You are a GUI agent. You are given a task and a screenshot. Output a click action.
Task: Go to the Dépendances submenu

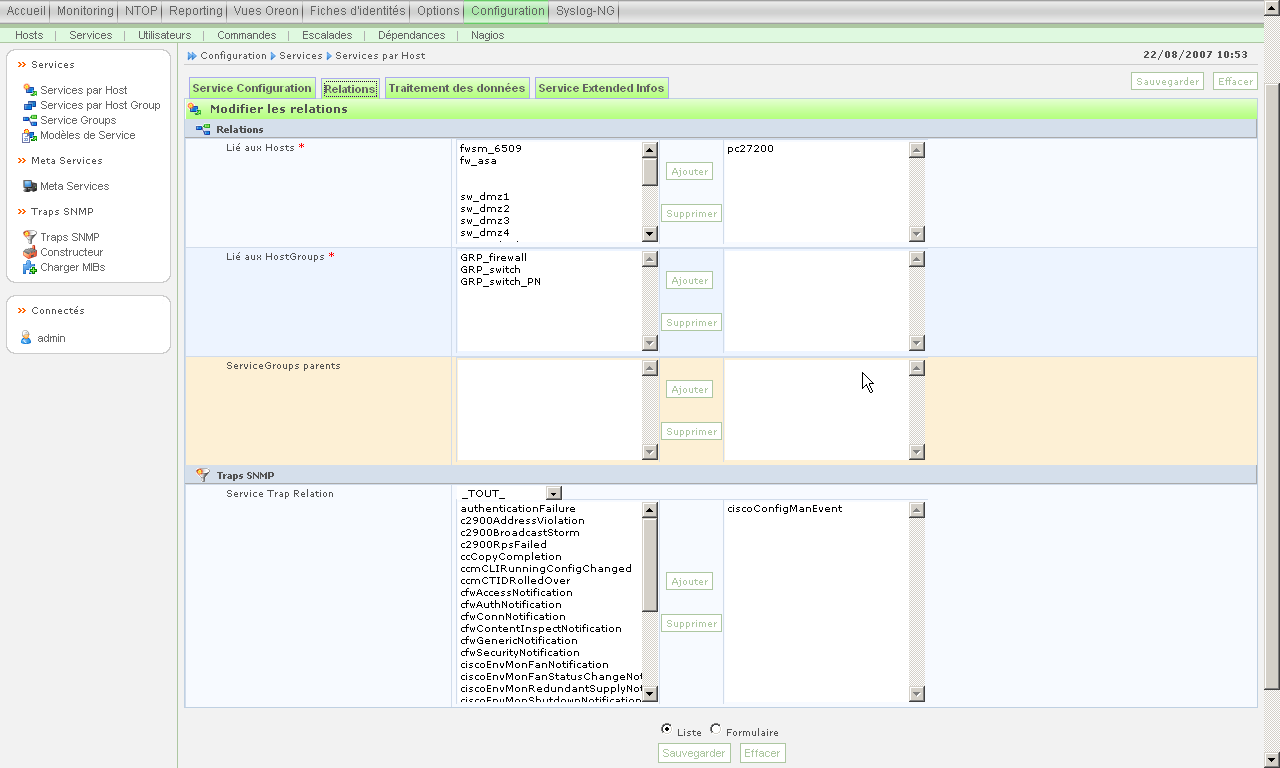click(412, 35)
